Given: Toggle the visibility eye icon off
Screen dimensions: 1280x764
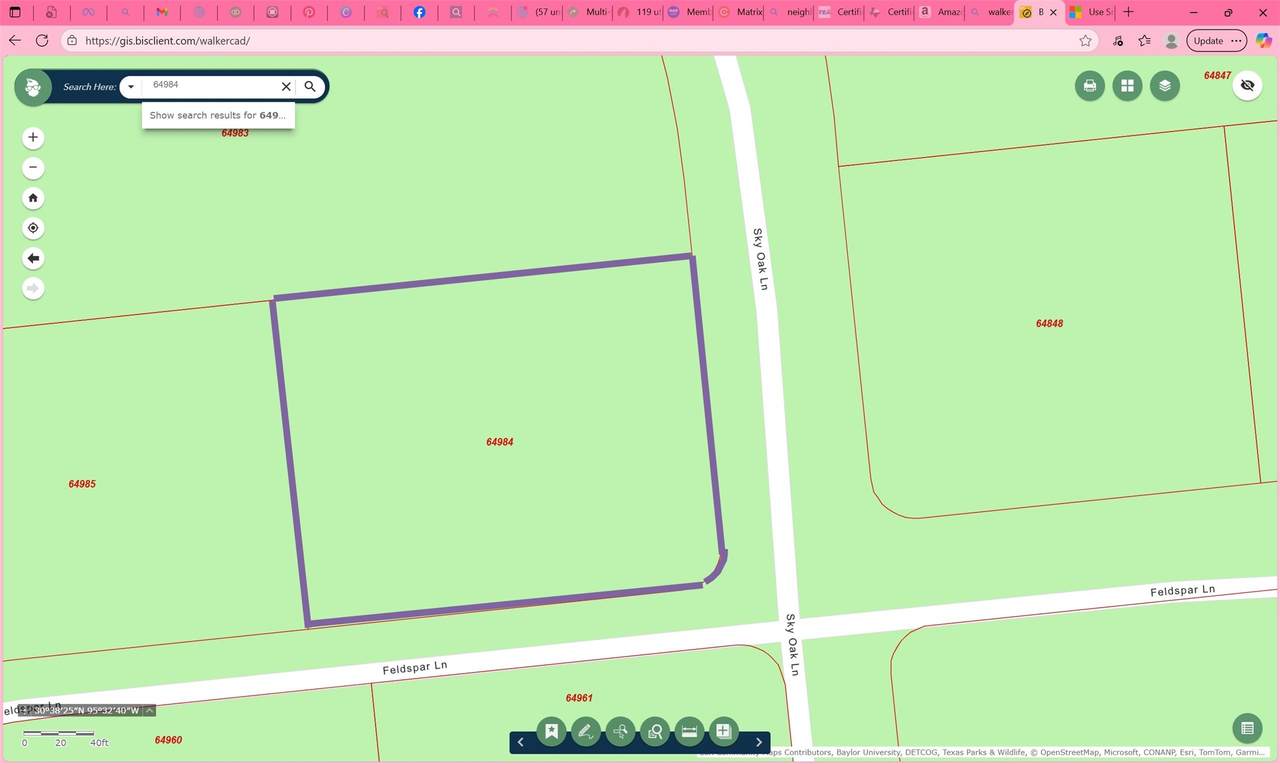Looking at the screenshot, I should (1246, 86).
